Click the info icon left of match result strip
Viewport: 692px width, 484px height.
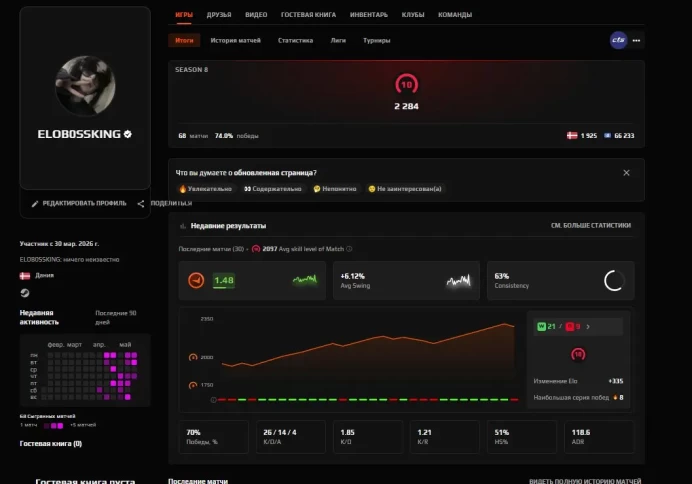(x=213, y=400)
